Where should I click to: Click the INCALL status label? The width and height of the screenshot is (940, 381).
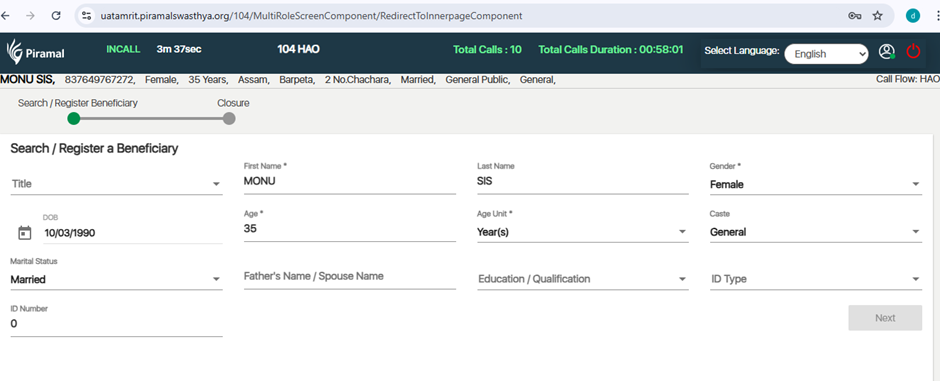[x=123, y=49]
